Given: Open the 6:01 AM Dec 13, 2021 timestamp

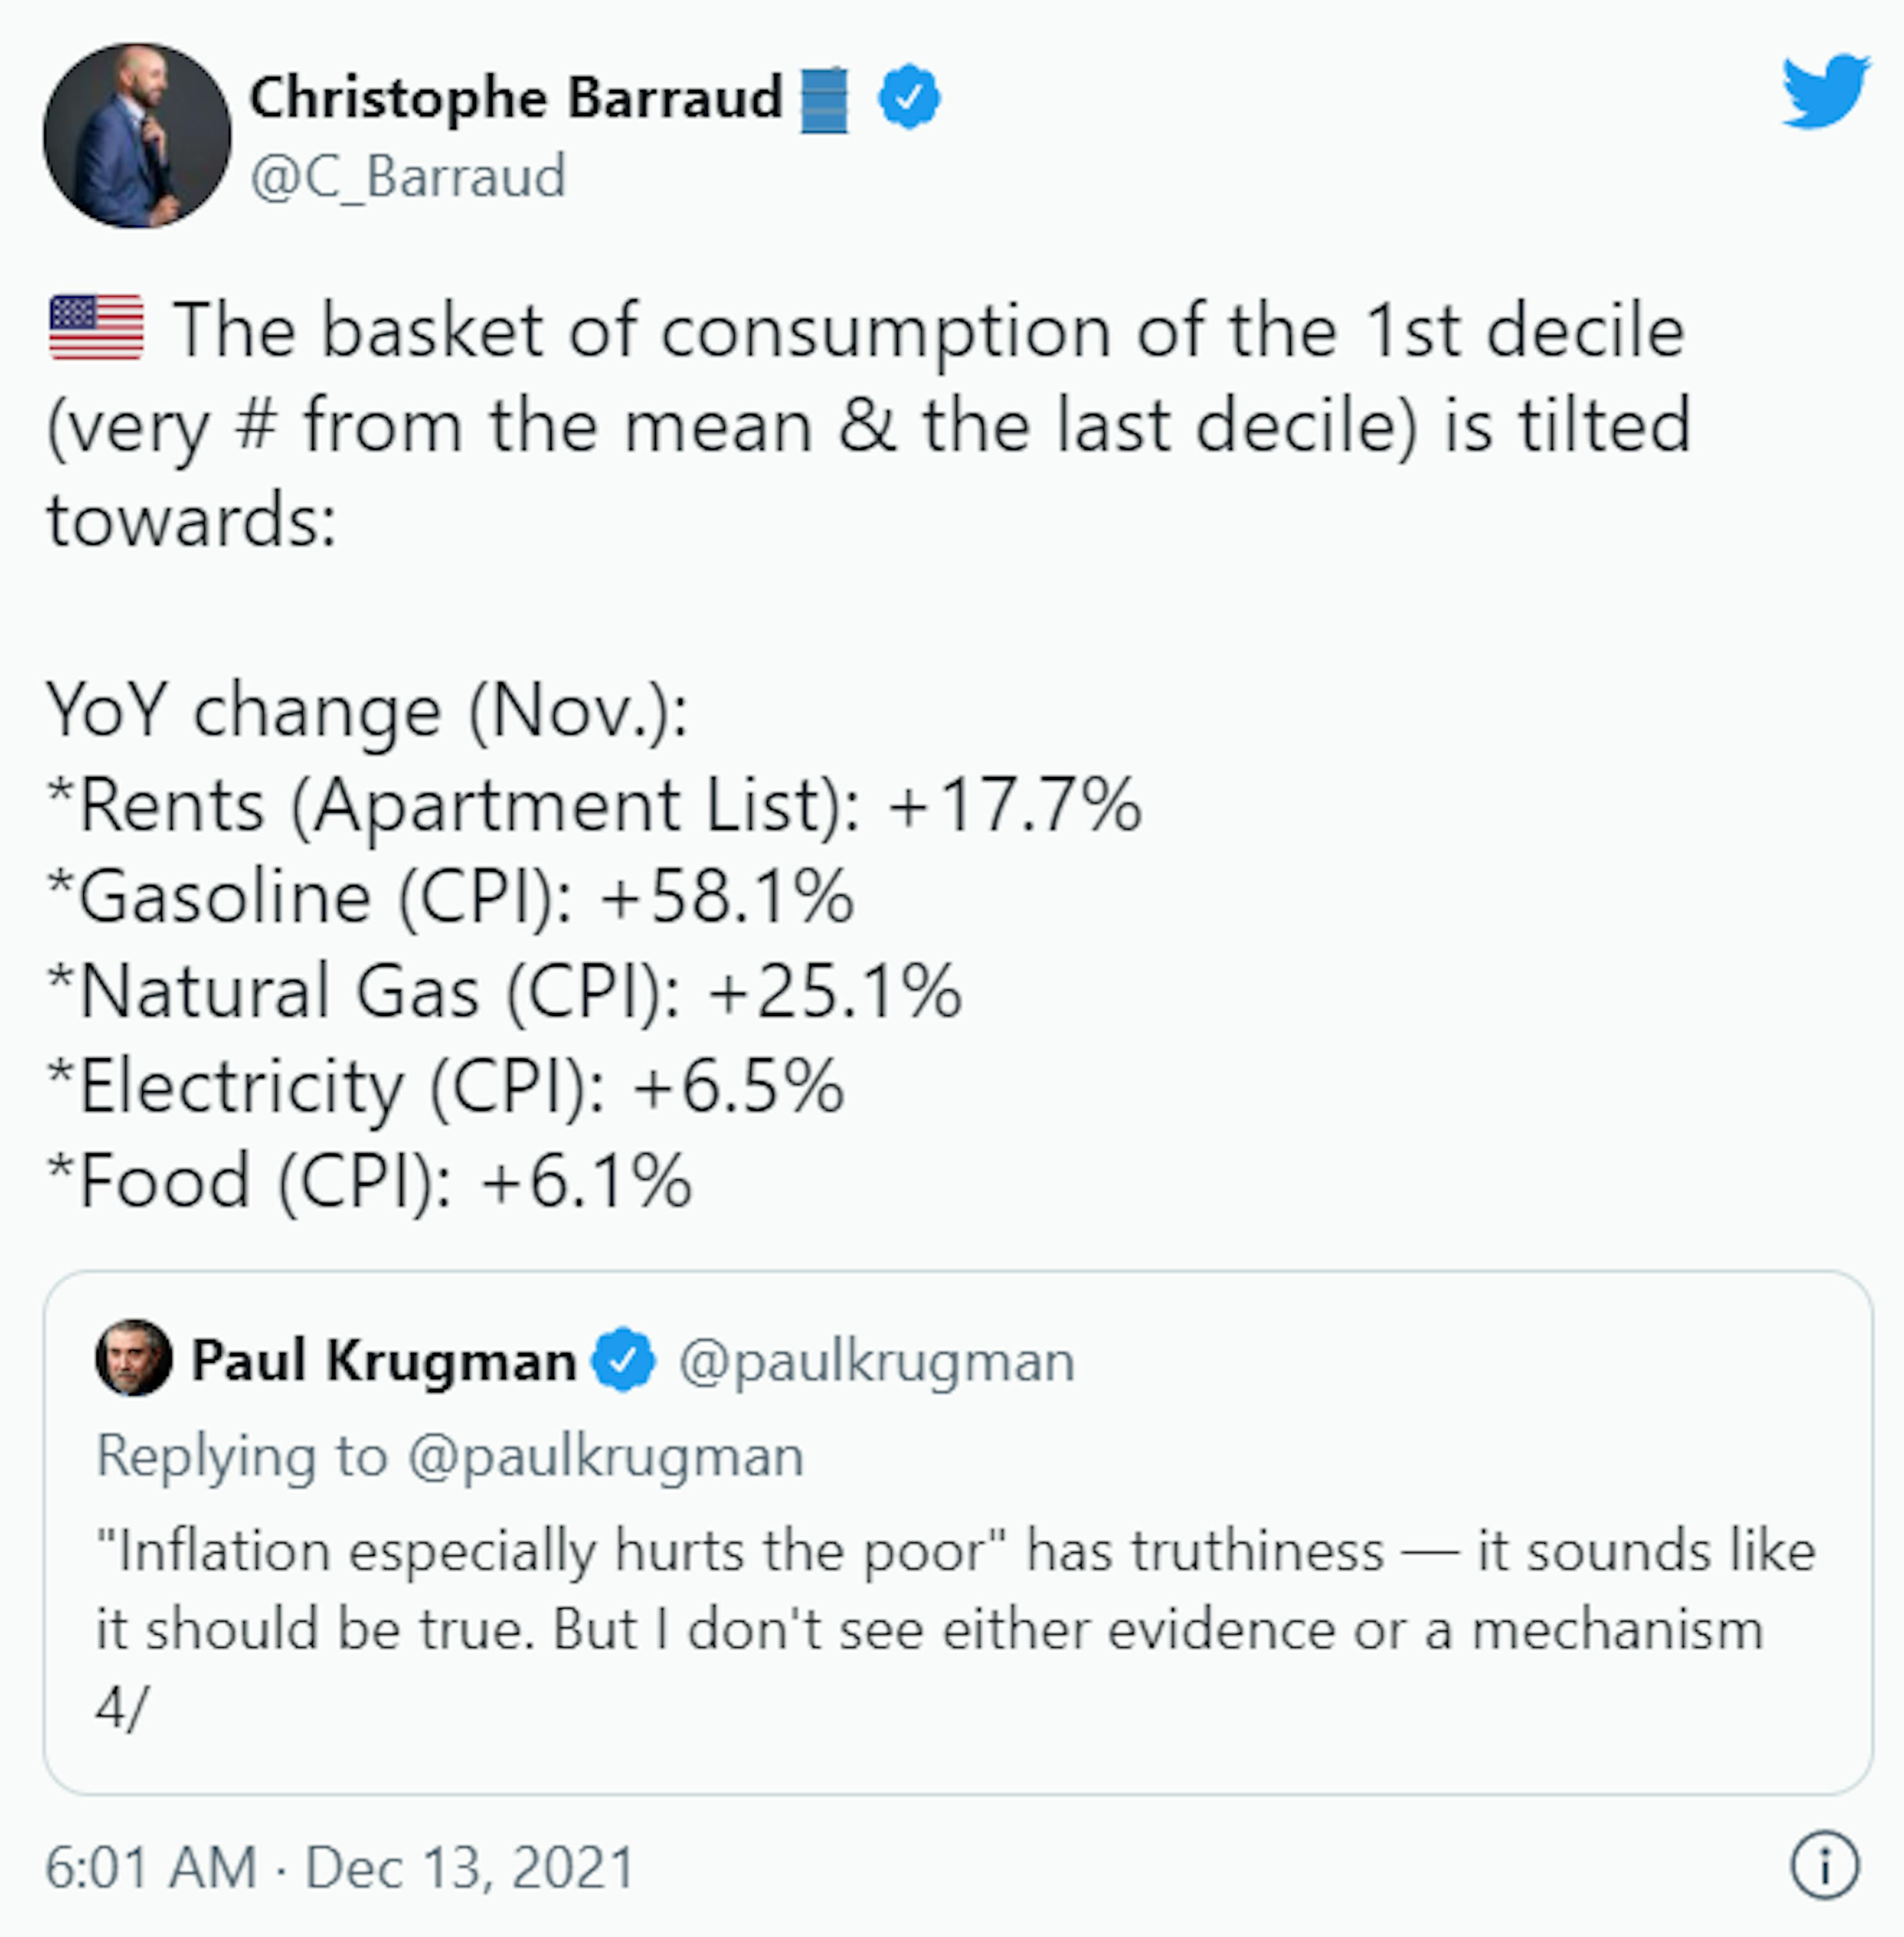Looking at the screenshot, I should pos(340,1867).
